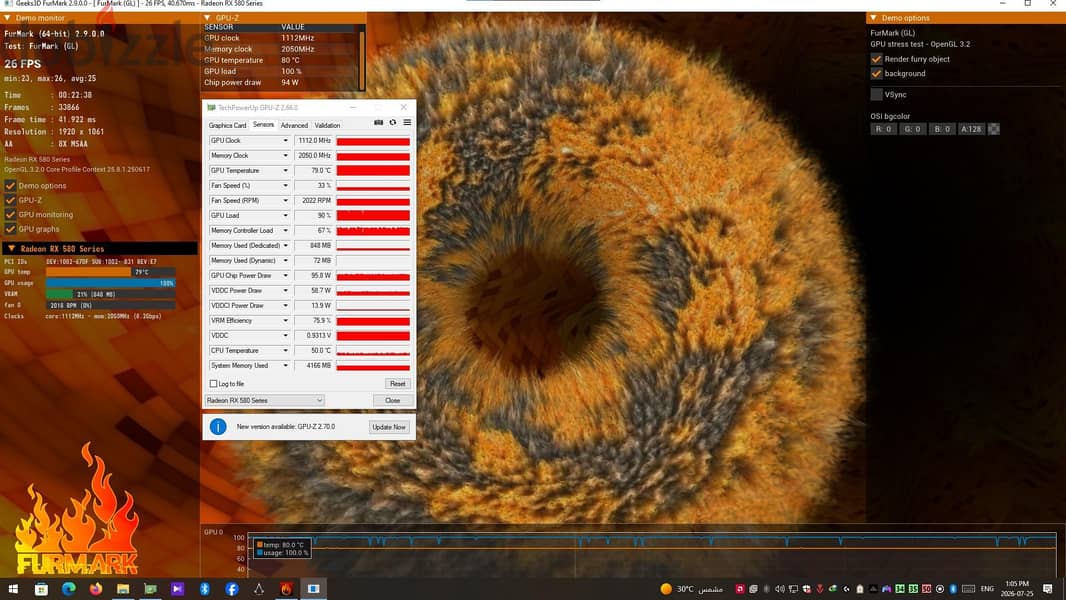Screen dimensions: 1066x600
Task: Click red 50 temperature tray icon
Action: [x=926, y=589]
